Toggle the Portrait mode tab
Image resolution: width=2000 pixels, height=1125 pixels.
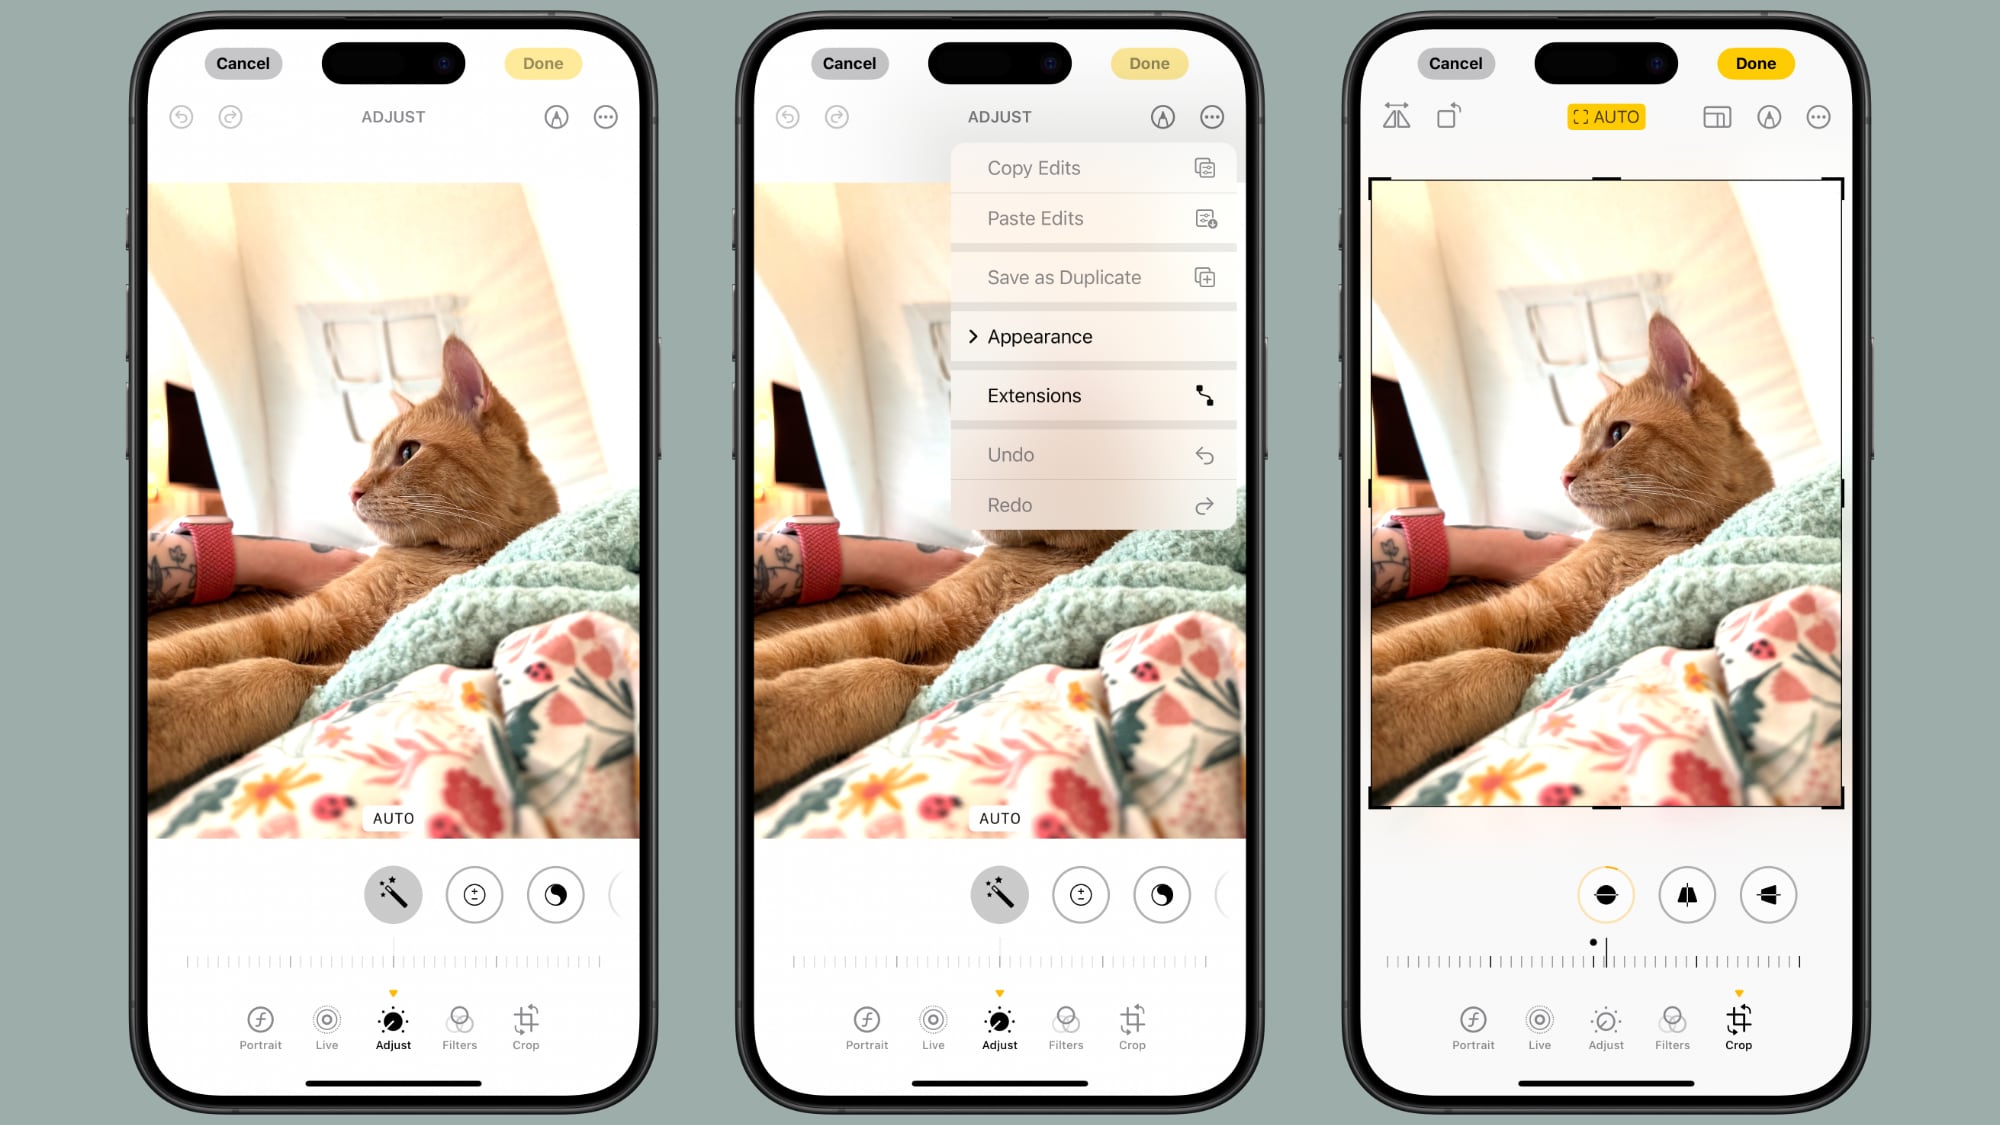(x=261, y=1026)
